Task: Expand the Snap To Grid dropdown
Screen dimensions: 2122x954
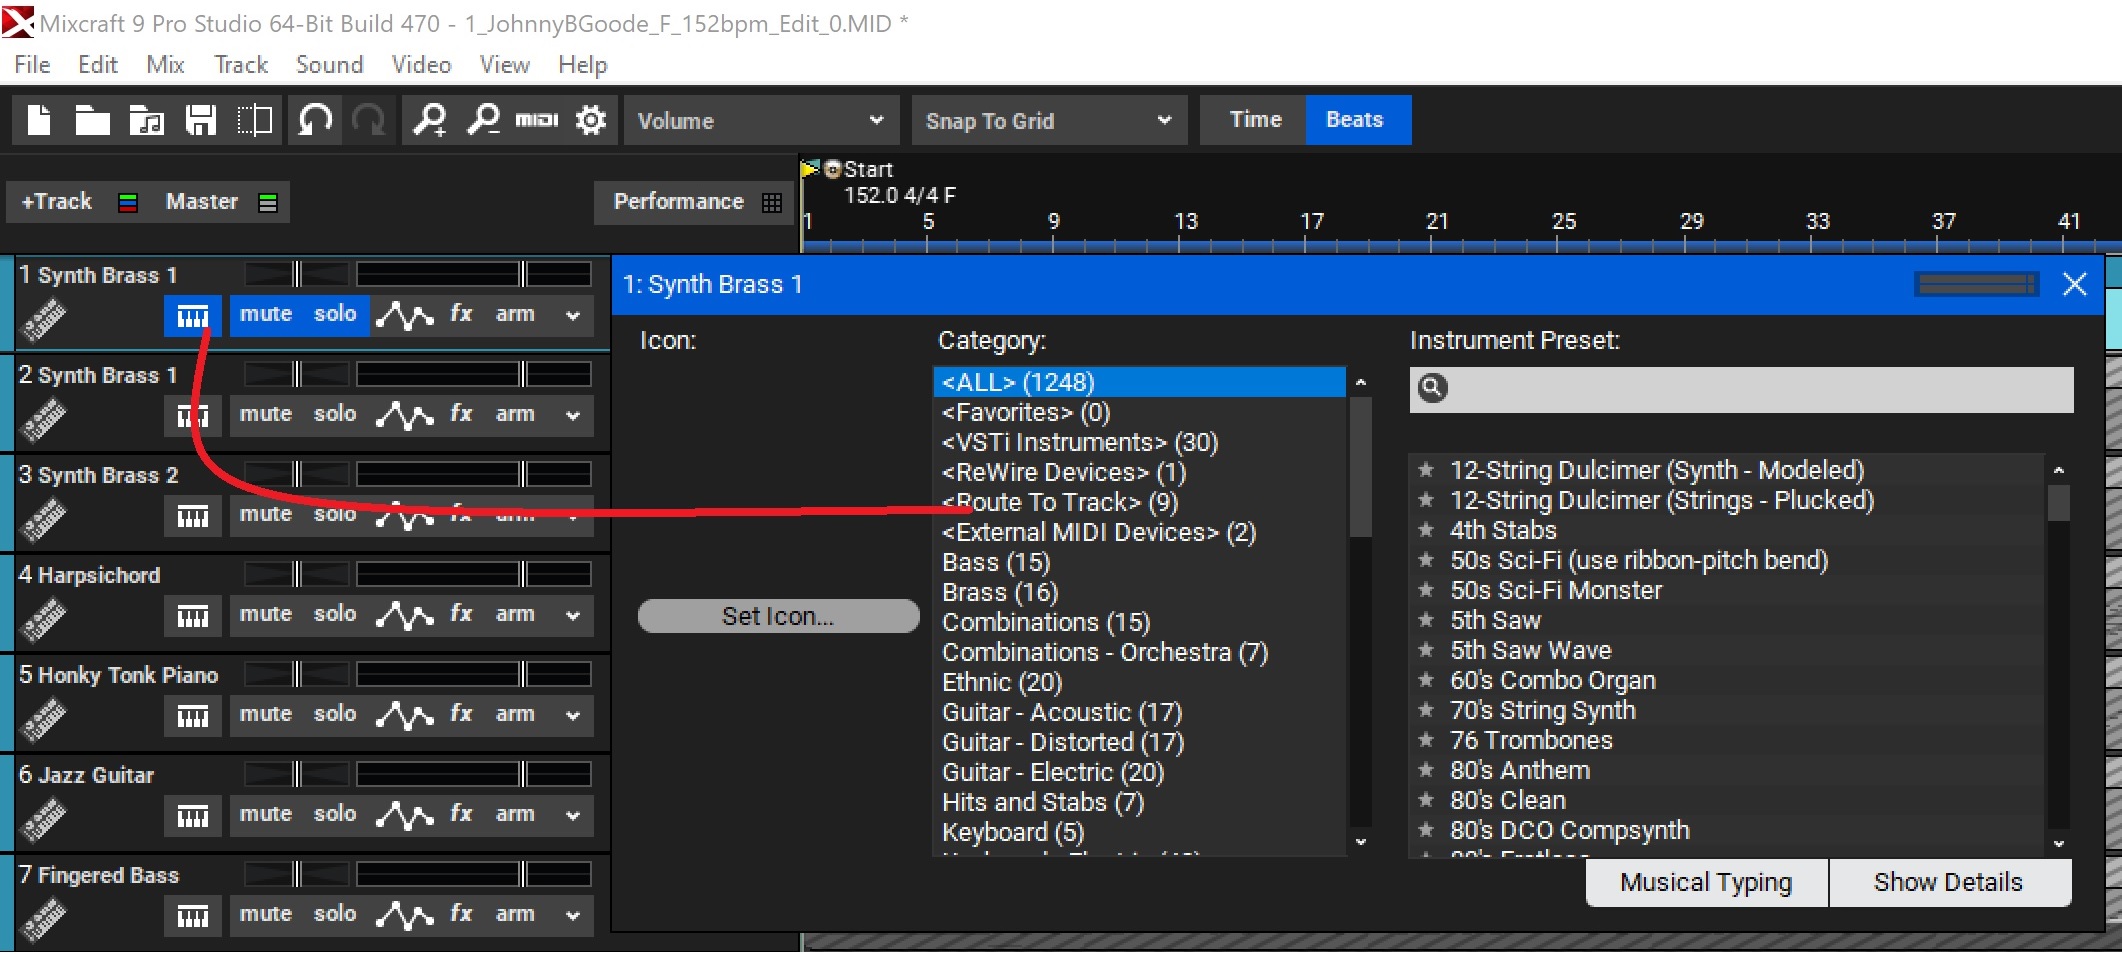Action: (1048, 120)
